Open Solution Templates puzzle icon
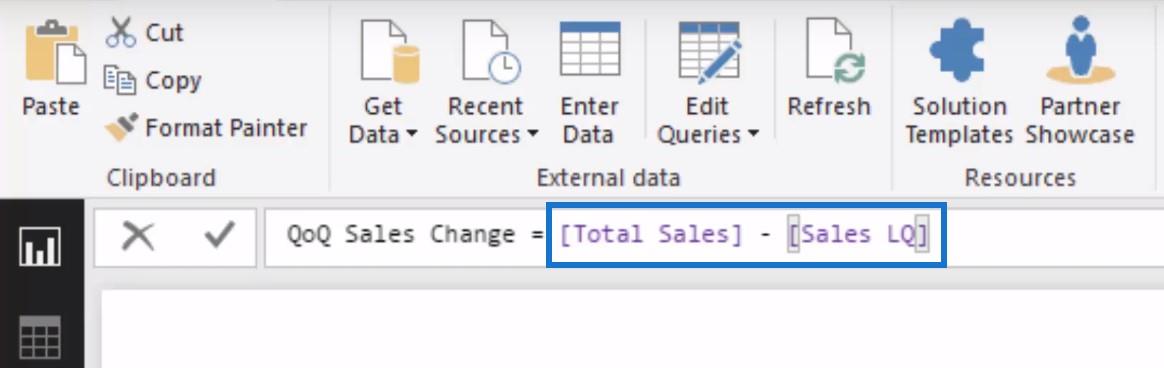Viewport: 1164px width, 368px height. pyautogui.click(x=958, y=50)
